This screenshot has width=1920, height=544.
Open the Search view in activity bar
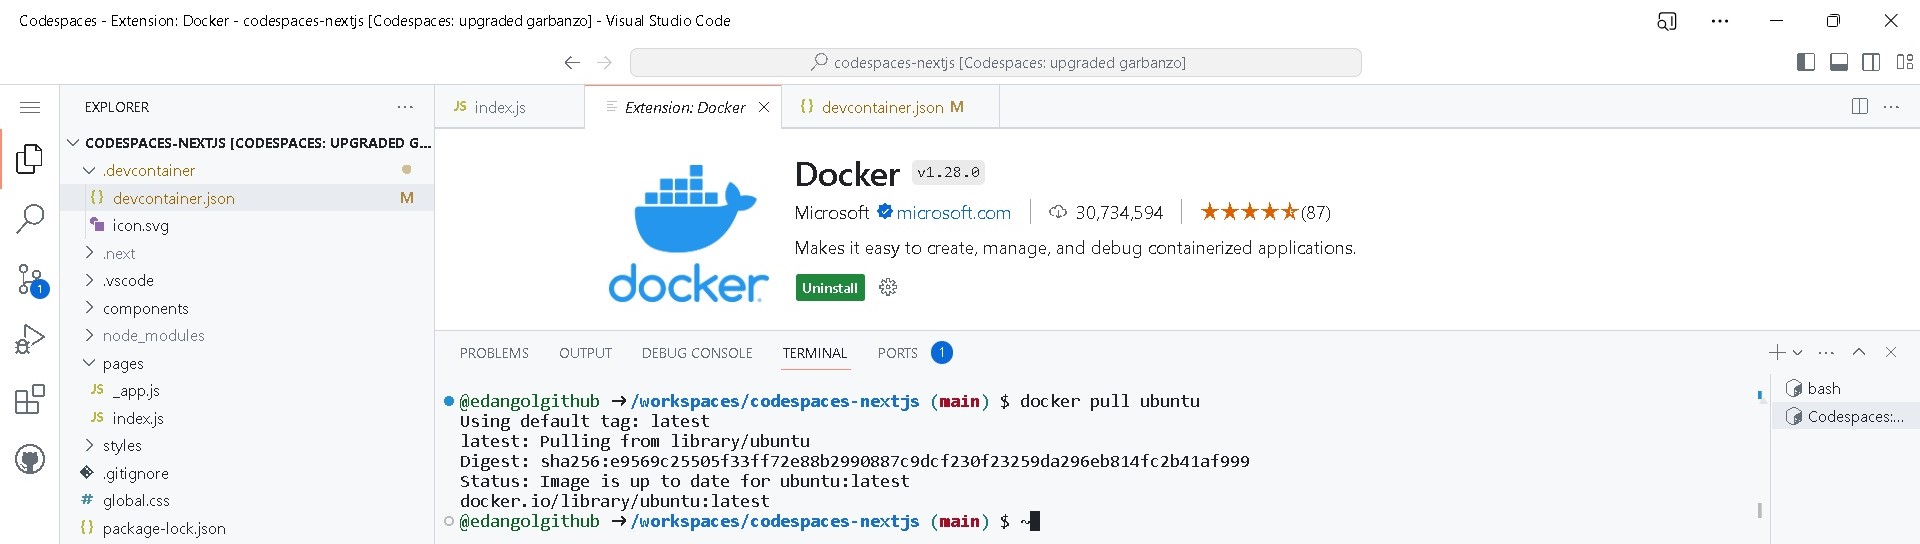30,218
